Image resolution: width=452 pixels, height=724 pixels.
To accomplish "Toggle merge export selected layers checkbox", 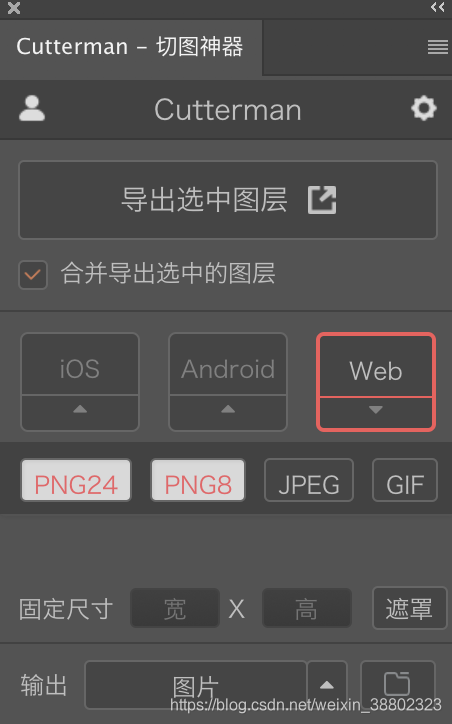I will click(33, 275).
